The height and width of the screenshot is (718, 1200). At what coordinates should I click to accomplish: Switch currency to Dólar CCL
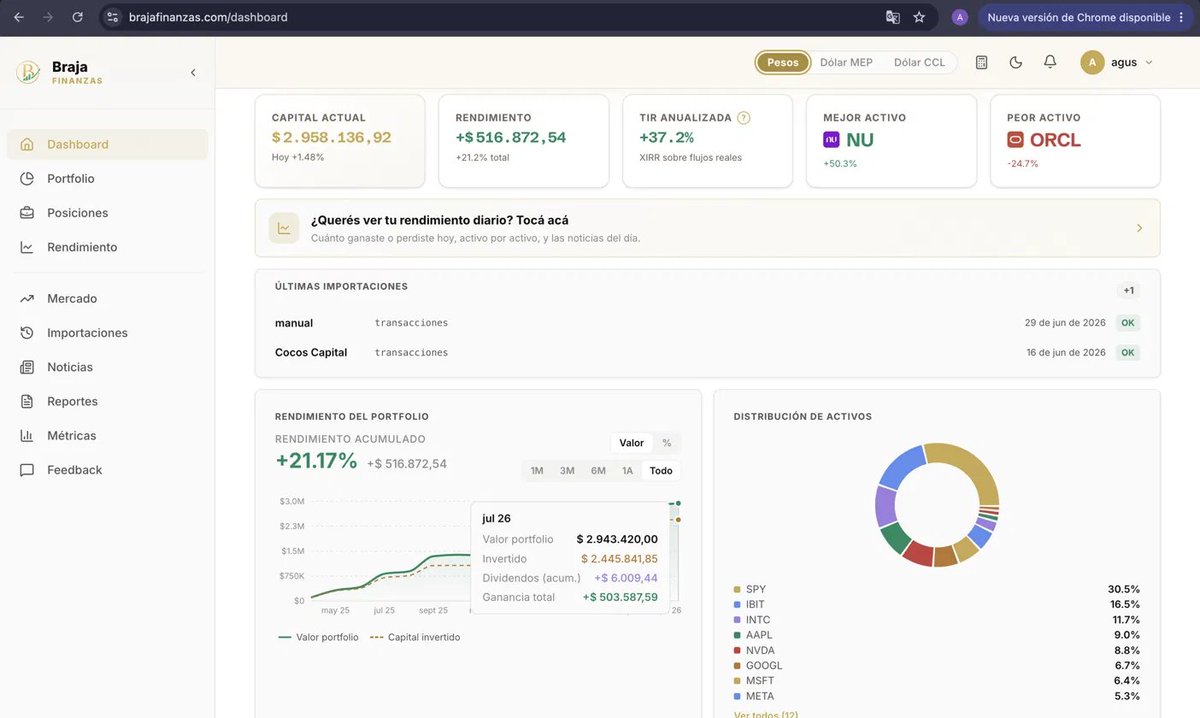click(x=919, y=62)
